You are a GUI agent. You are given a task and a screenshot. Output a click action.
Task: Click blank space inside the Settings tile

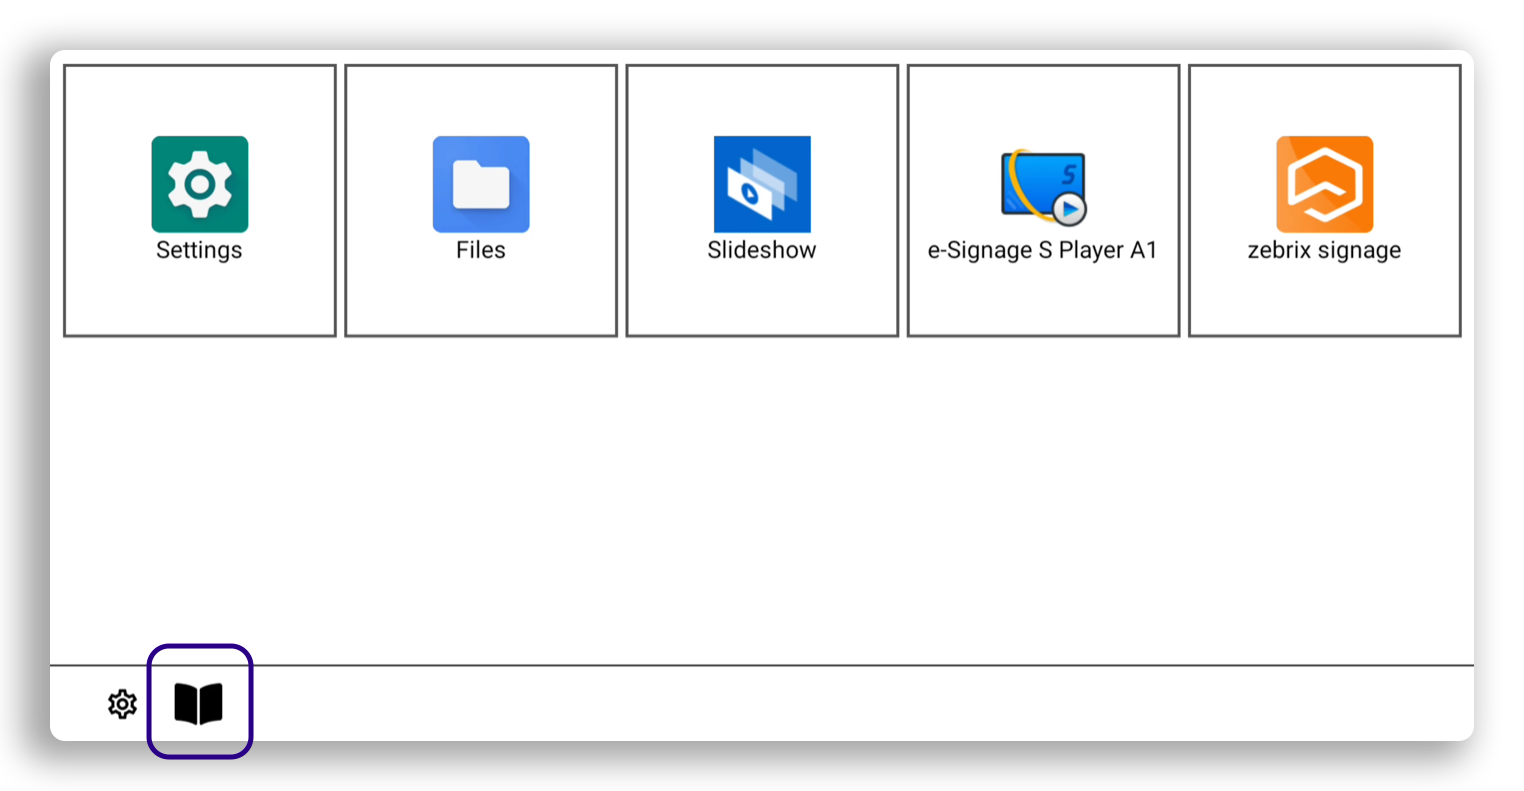coord(200,300)
